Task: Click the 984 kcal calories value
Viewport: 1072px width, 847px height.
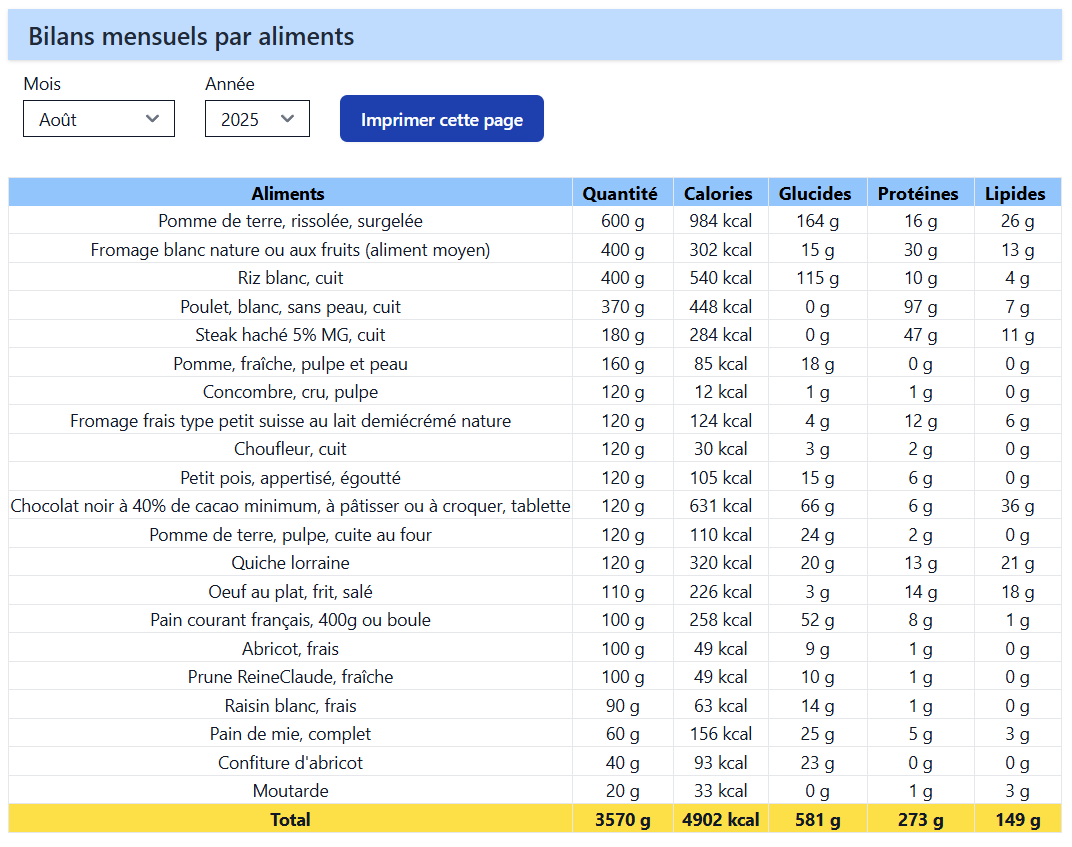Action: click(x=721, y=221)
